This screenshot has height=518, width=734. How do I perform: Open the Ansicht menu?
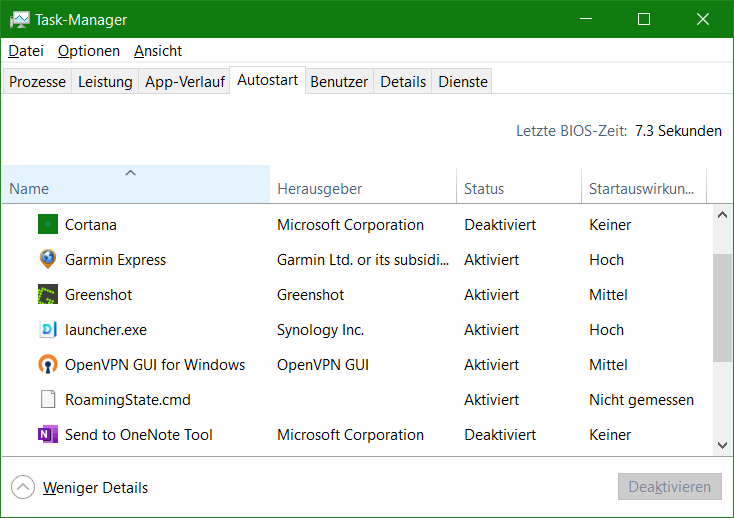tap(158, 51)
